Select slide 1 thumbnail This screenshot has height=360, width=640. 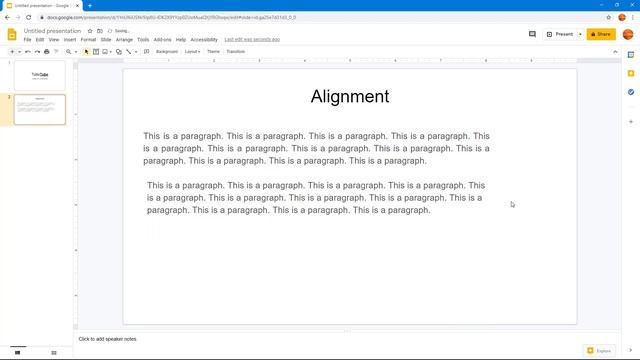tap(40, 76)
